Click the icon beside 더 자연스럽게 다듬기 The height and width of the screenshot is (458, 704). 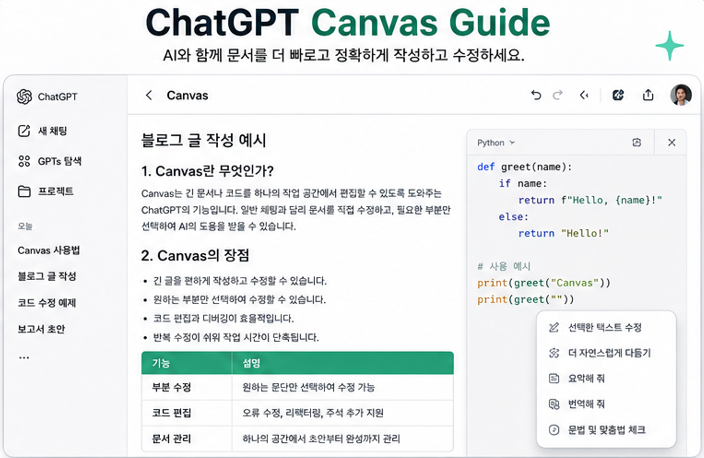[x=554, y=353]
